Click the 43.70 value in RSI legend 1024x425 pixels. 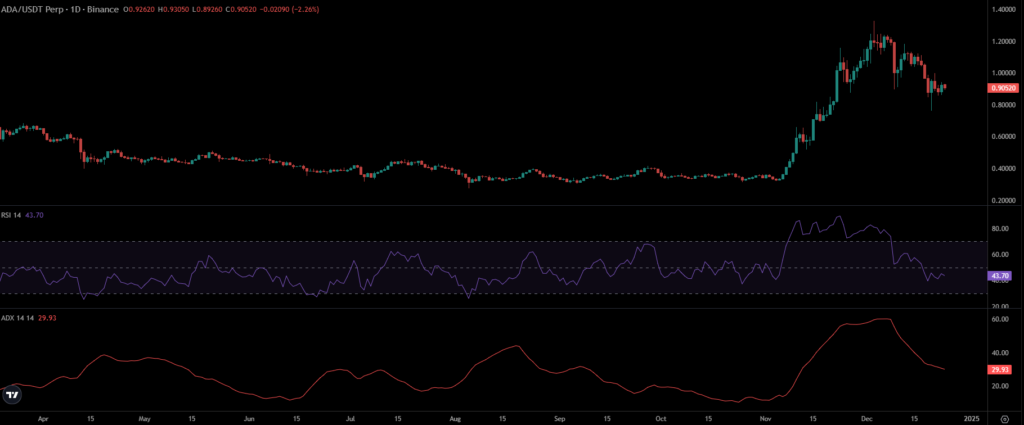[33, 215]
